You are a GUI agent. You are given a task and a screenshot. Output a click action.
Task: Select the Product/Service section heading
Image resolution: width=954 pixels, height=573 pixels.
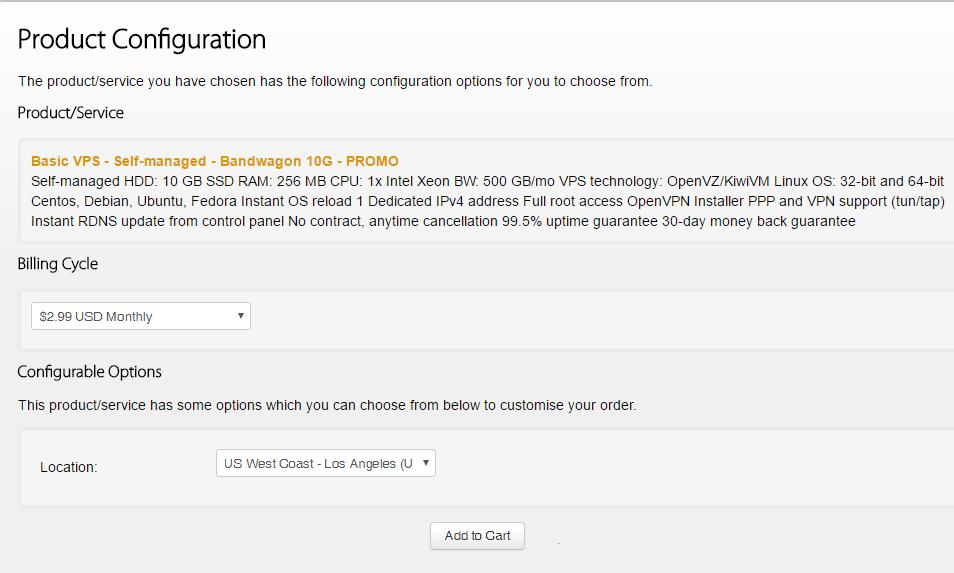click(x=71, y=113)
